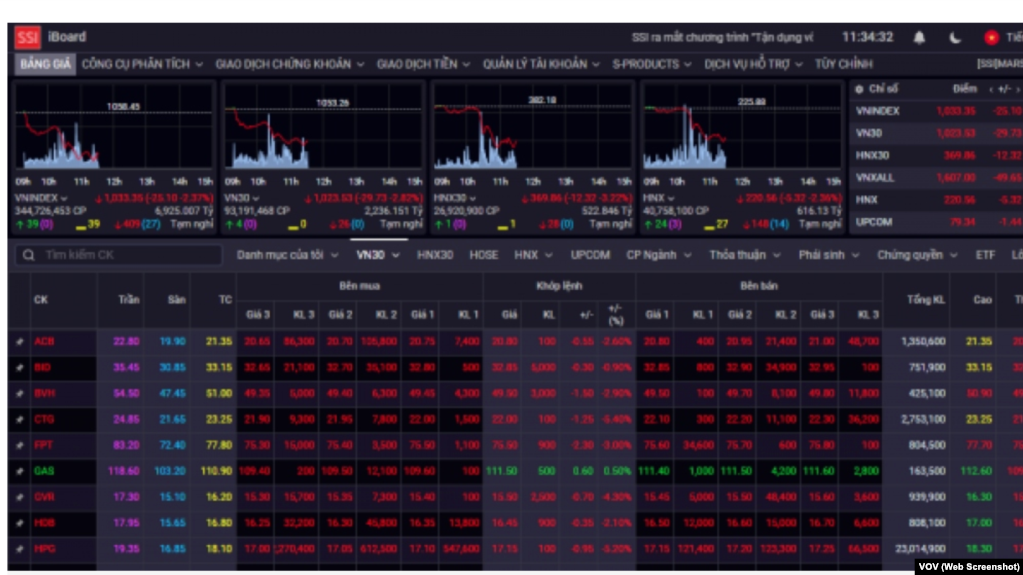Toggle the +/- display arrows in Chỉ số
Screen dimensions: 1023x575
1005,89
